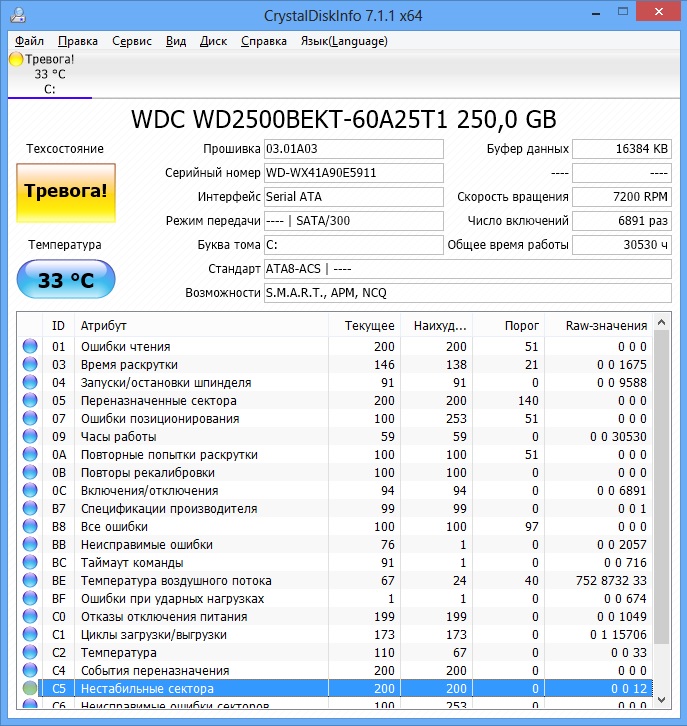
Task: Click the Буфер данных value 16384 KB
Action: [x=622, y=149]
